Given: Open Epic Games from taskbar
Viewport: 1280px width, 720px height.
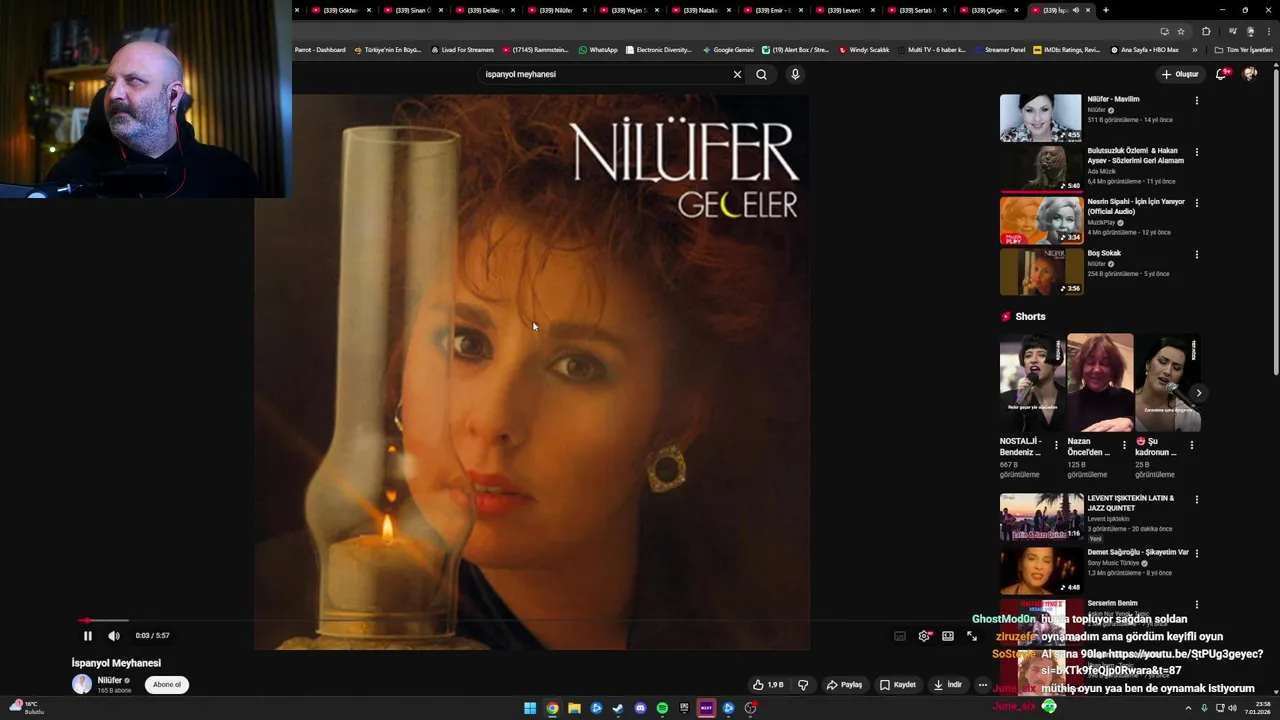Looking at the screenshot, I should (x=684, y=708).
